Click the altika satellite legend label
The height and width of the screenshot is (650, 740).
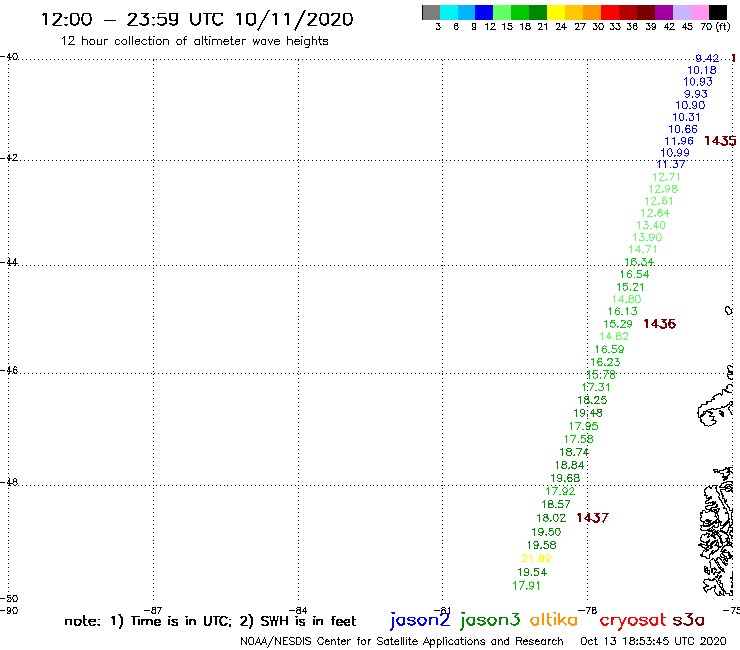(x=554, y=620)
